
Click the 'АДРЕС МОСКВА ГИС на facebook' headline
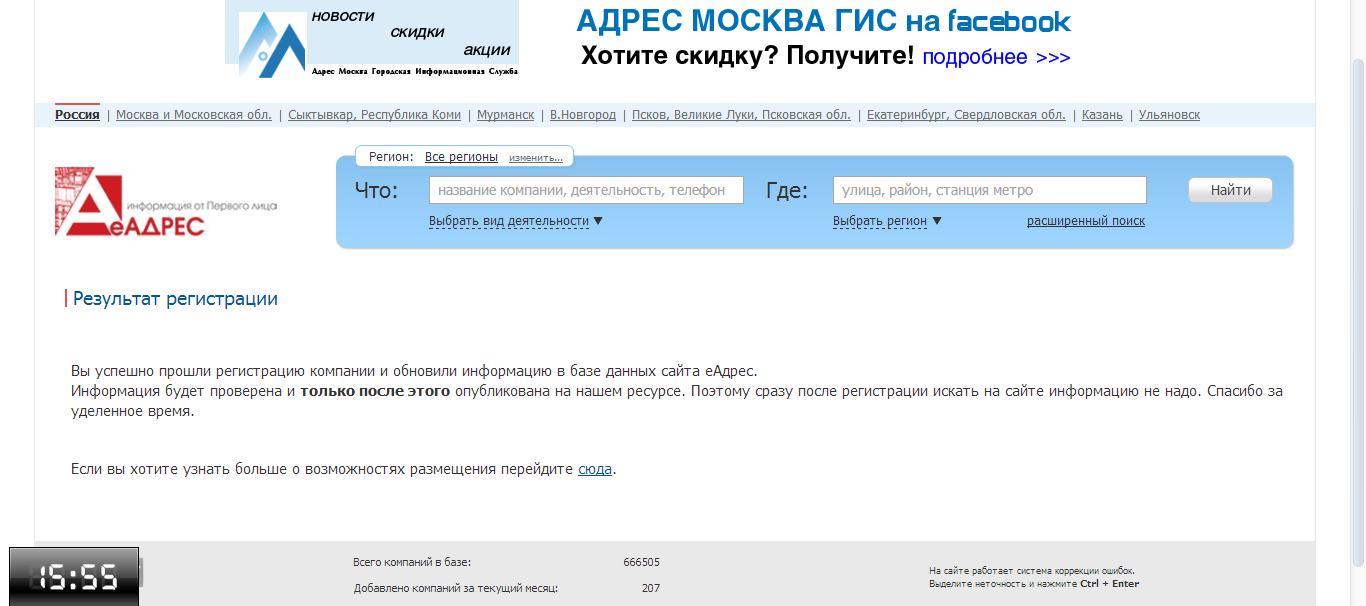click(x=824, y=20)
